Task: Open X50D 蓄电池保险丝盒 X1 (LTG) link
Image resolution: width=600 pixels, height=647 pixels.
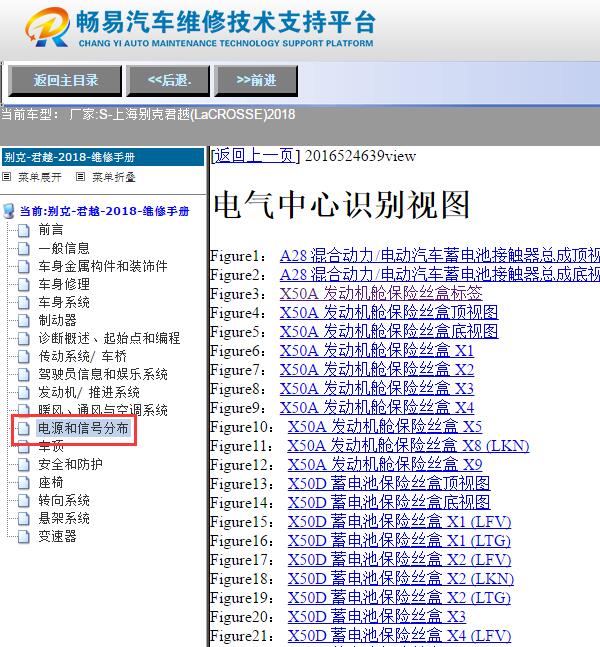Action: (x=399, y=541)
